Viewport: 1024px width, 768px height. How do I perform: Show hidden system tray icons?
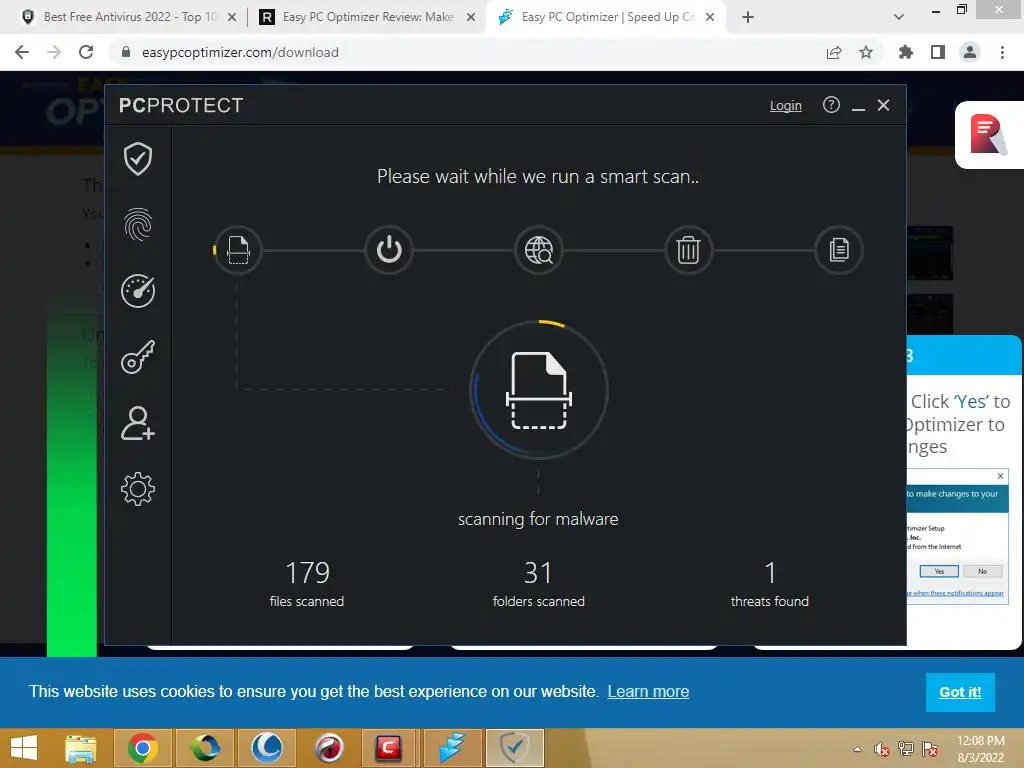tap(857, 750)
